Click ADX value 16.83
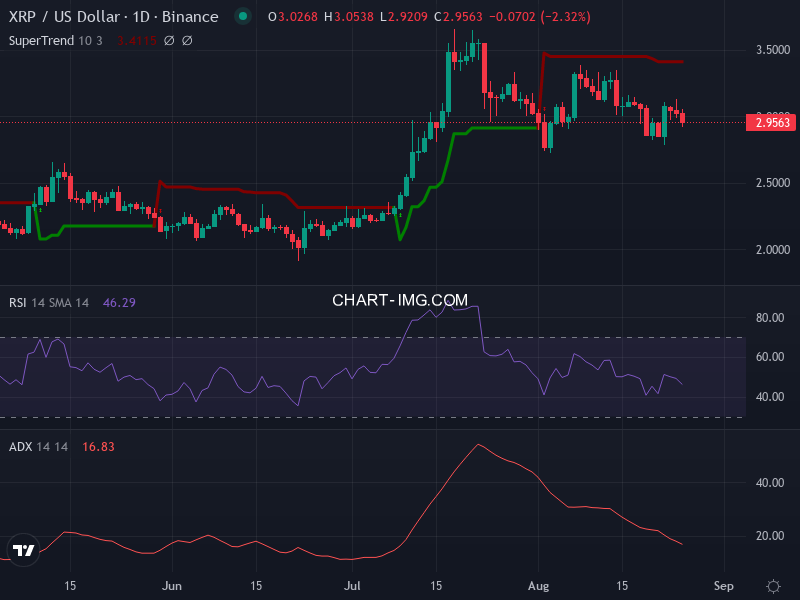 click(98, 447)
